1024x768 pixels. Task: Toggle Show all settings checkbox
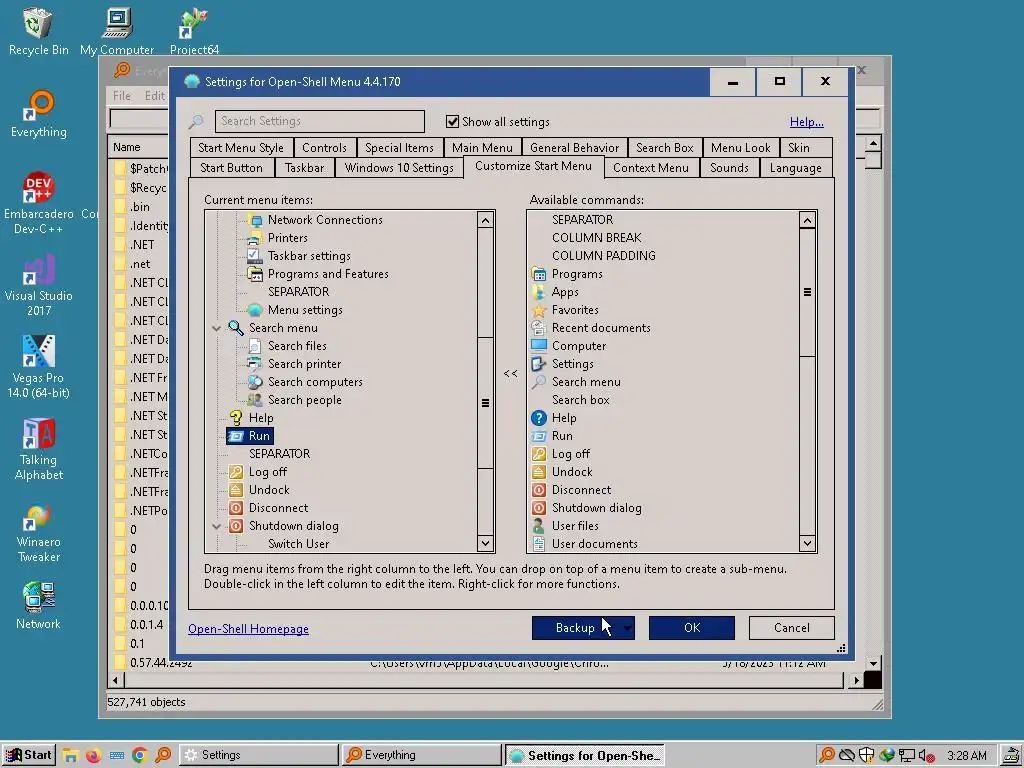click(452, 121)
